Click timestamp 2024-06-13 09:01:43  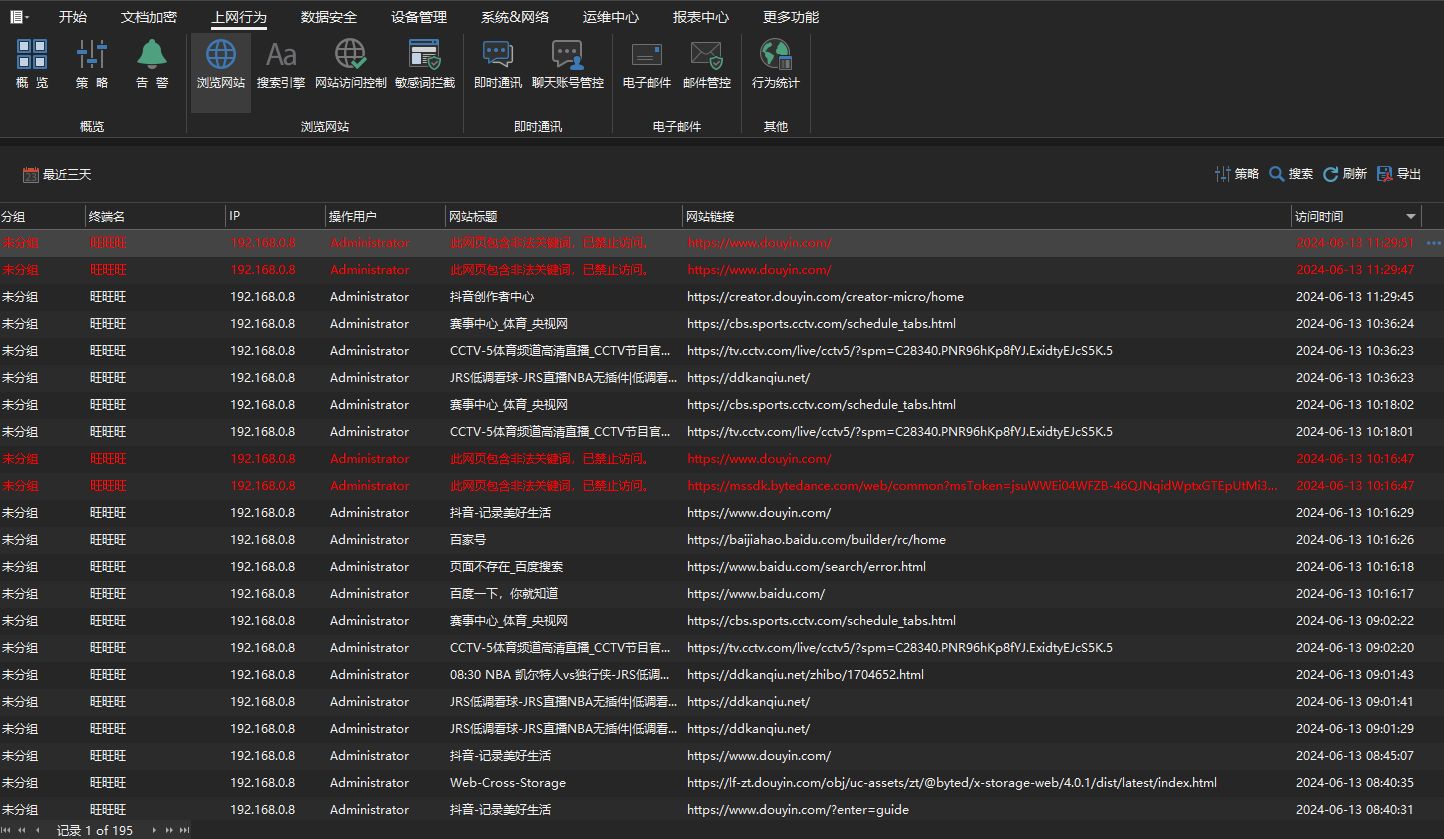tap(1355, 675)
